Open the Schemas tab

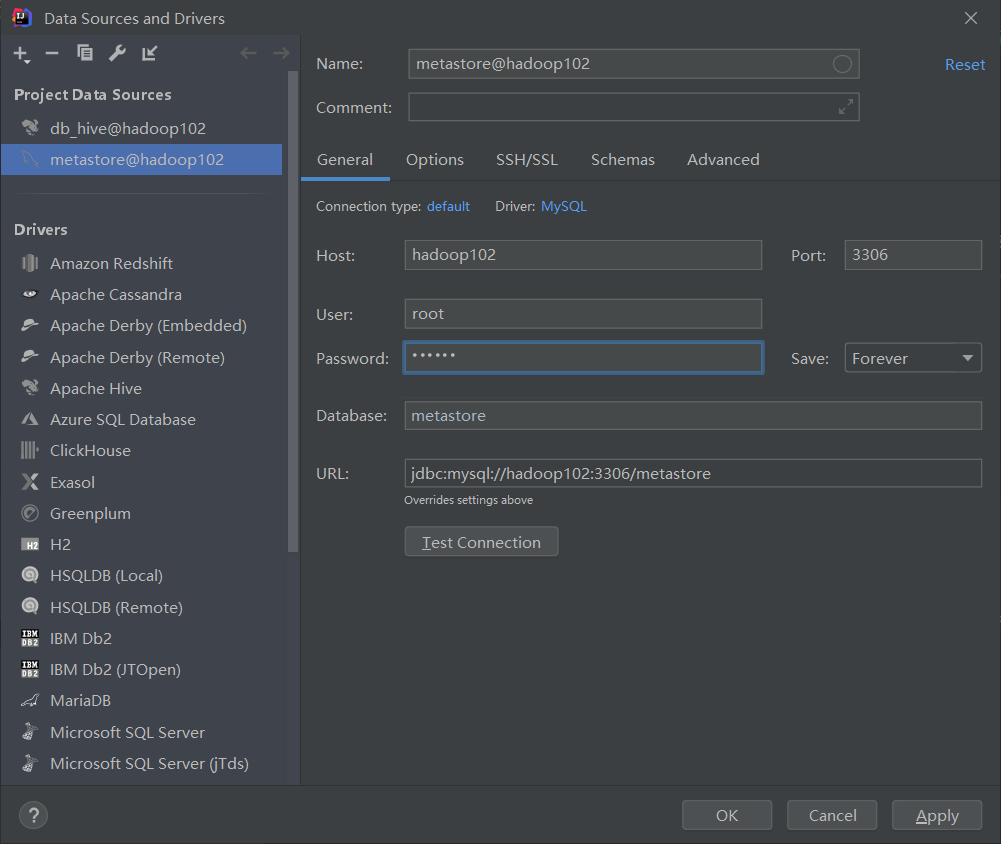coord(622,160)
